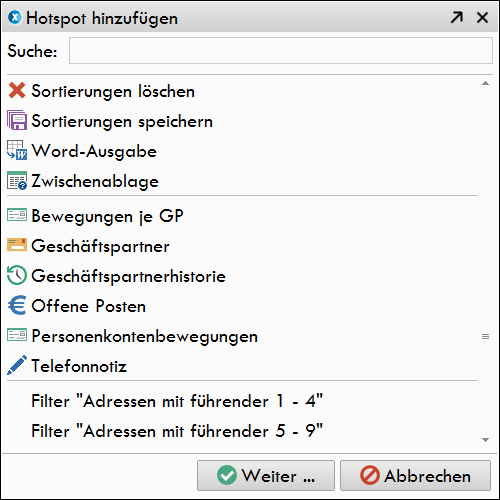Click into the Suche search field
Image resolution: width=500 pixels, height=500 pixels.
[x=281, y=51]
